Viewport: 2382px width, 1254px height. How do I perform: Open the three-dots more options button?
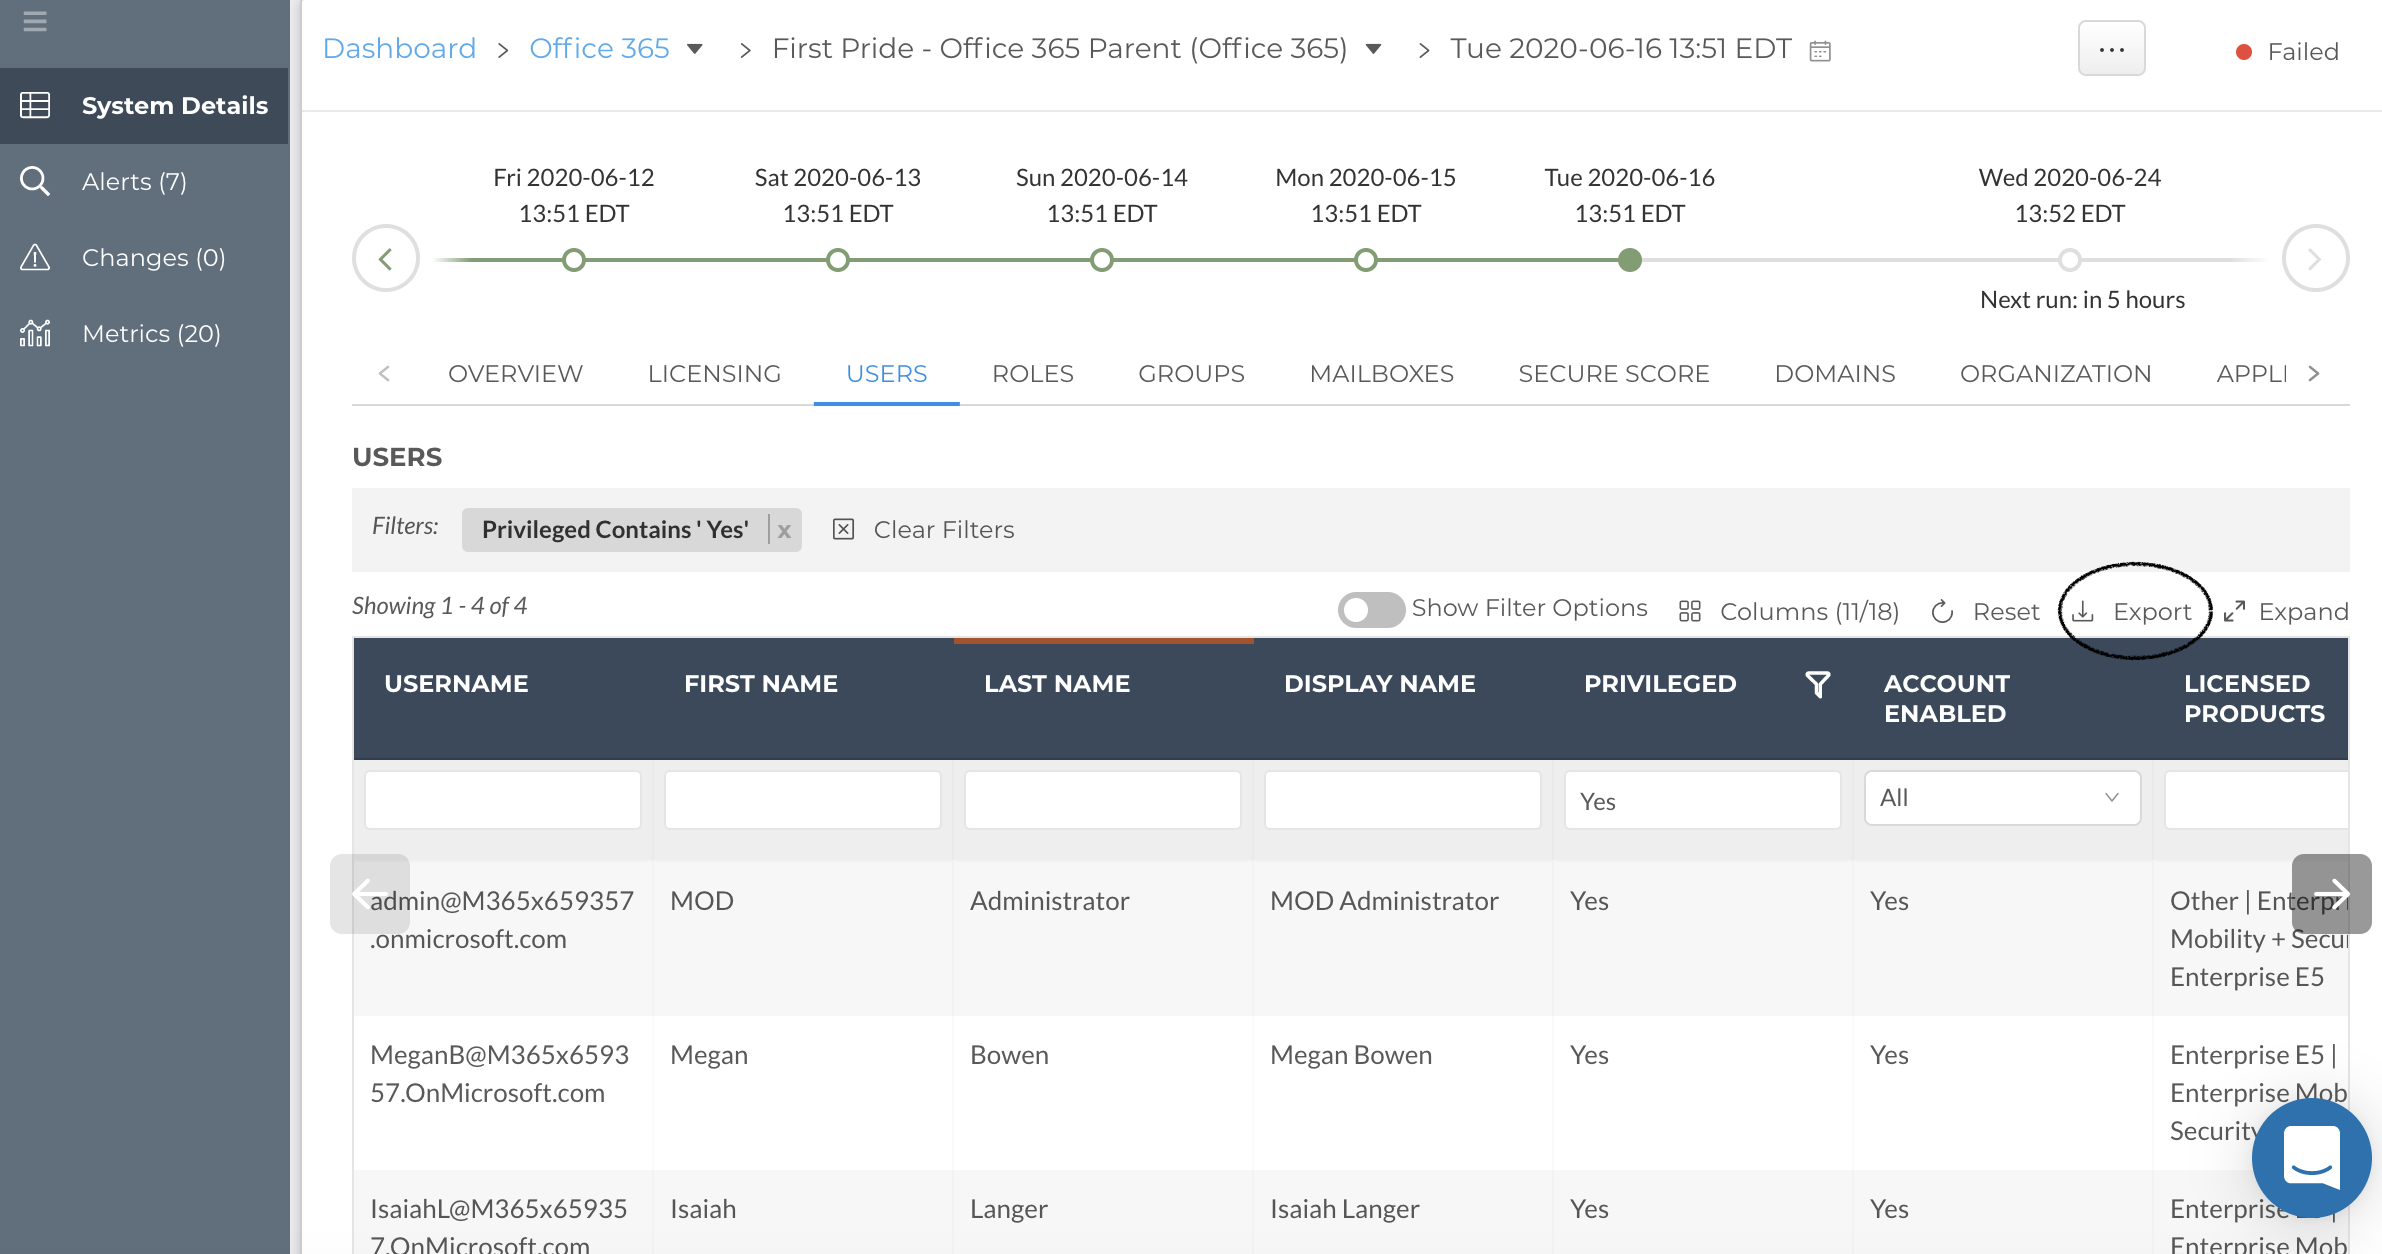[x=2112, y=48]
